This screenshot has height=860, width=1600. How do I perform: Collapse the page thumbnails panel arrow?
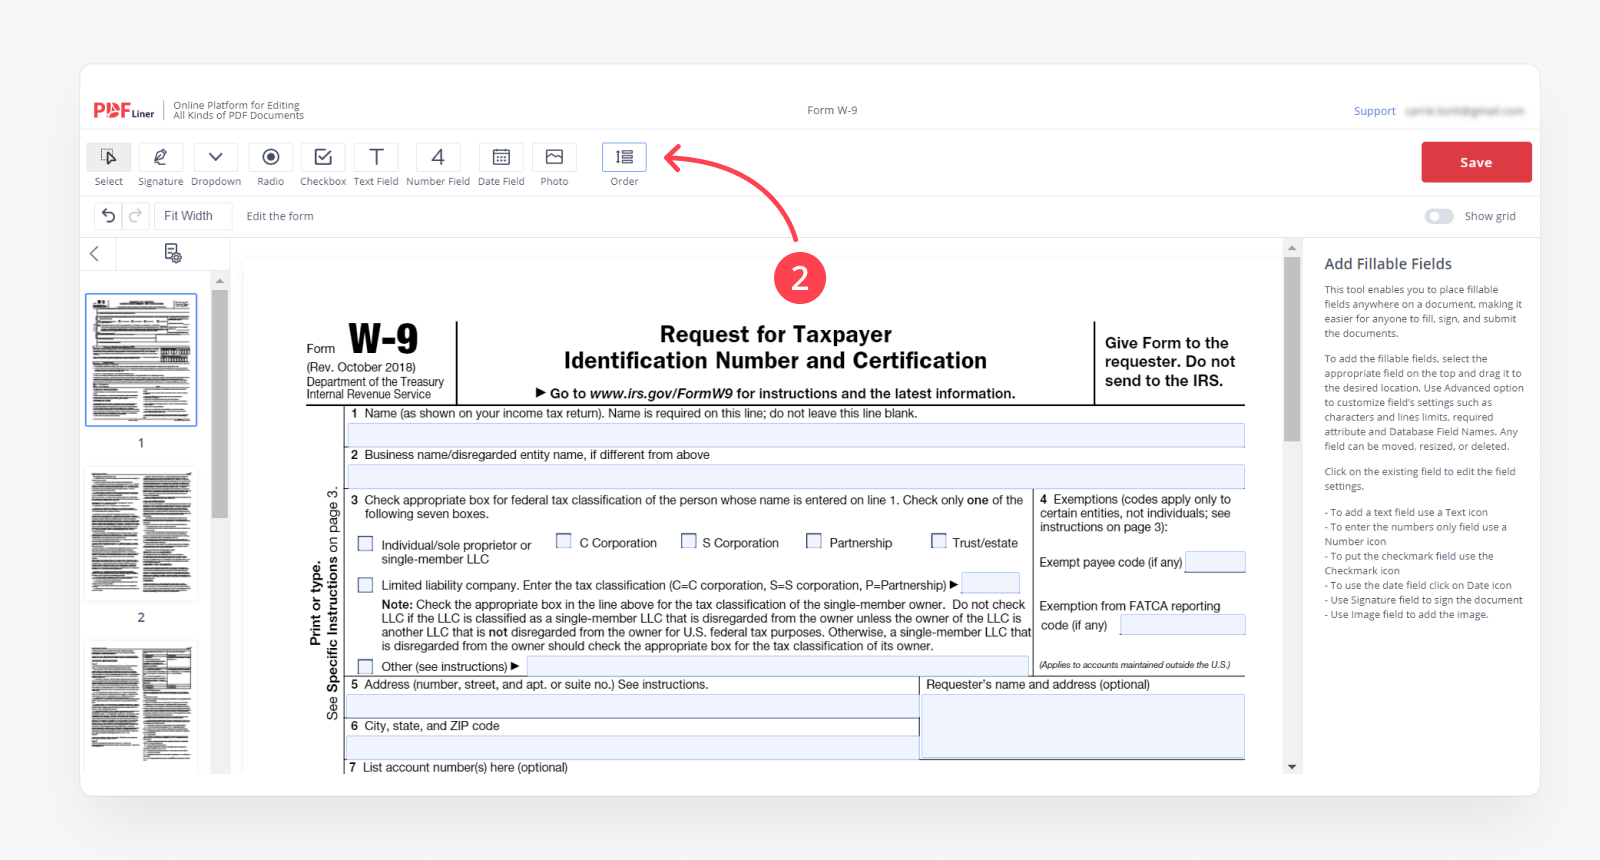pos(95,254)
